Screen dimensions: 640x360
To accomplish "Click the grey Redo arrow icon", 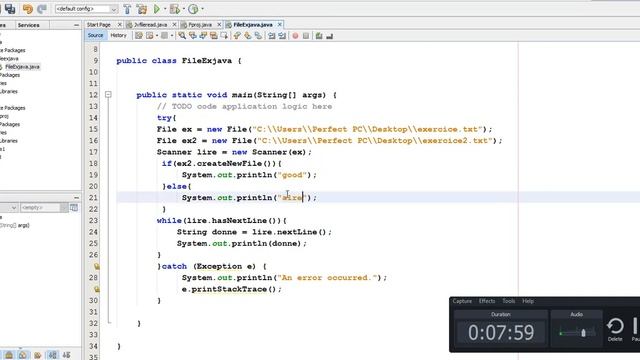I will point(42,9).
